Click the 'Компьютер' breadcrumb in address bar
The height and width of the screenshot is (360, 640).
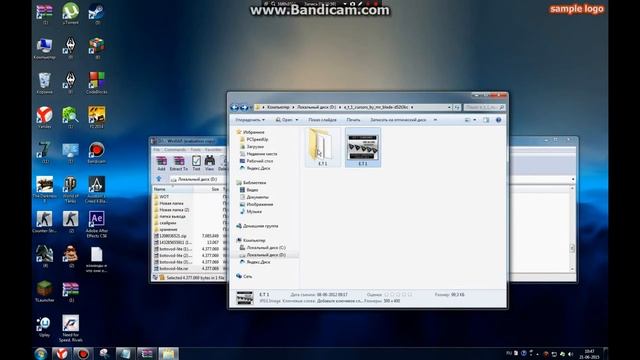pos(278,107)
